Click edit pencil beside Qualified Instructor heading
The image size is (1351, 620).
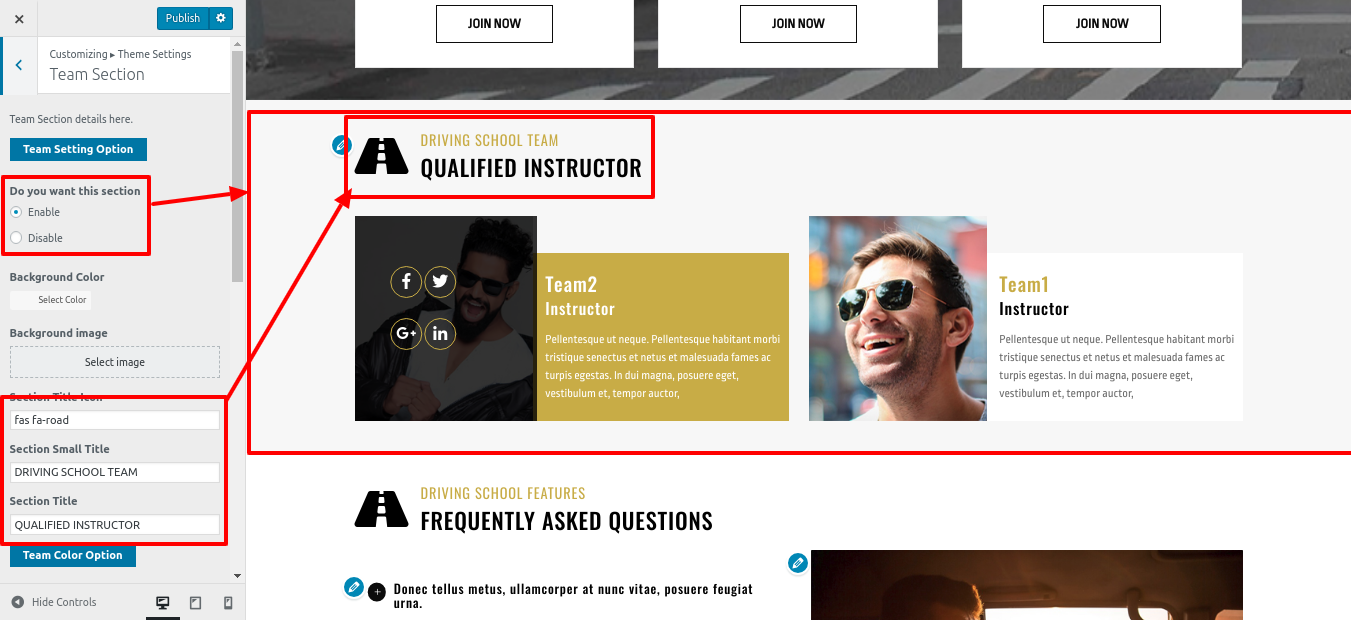coord(342,145)
